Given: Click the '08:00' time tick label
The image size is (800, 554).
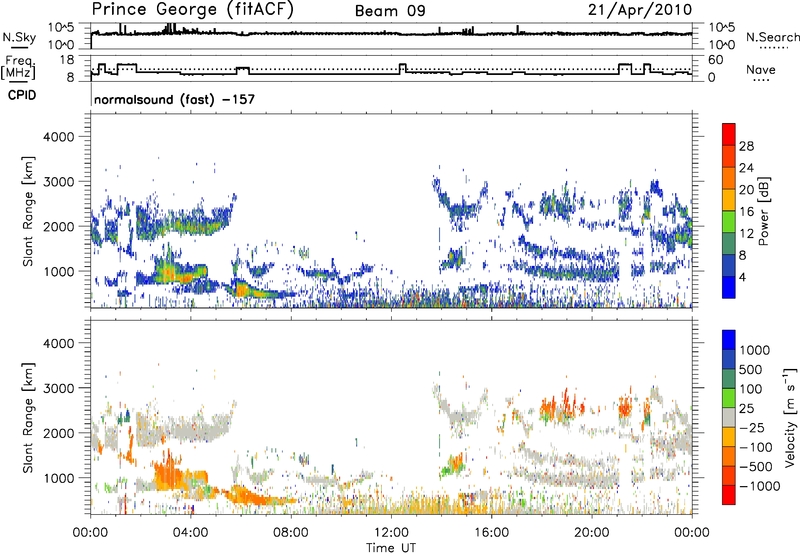Looking at the screenshot, I should tap(291, 533).
